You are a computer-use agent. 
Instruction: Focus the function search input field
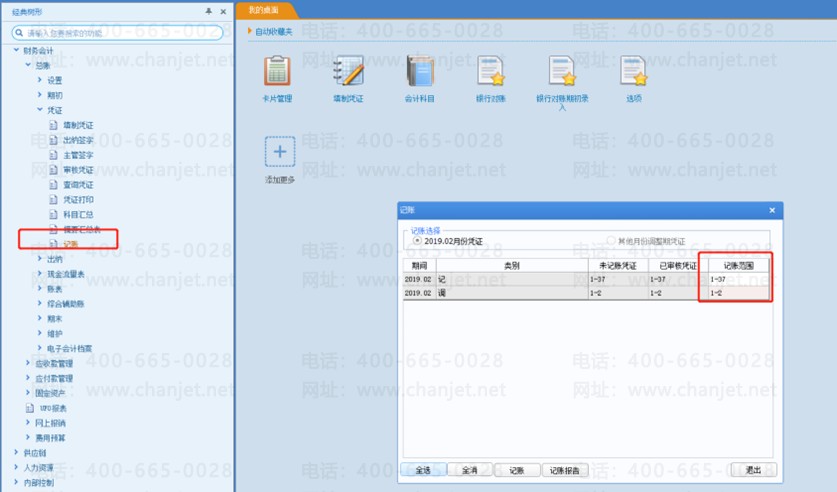click(x=117, y=33)
